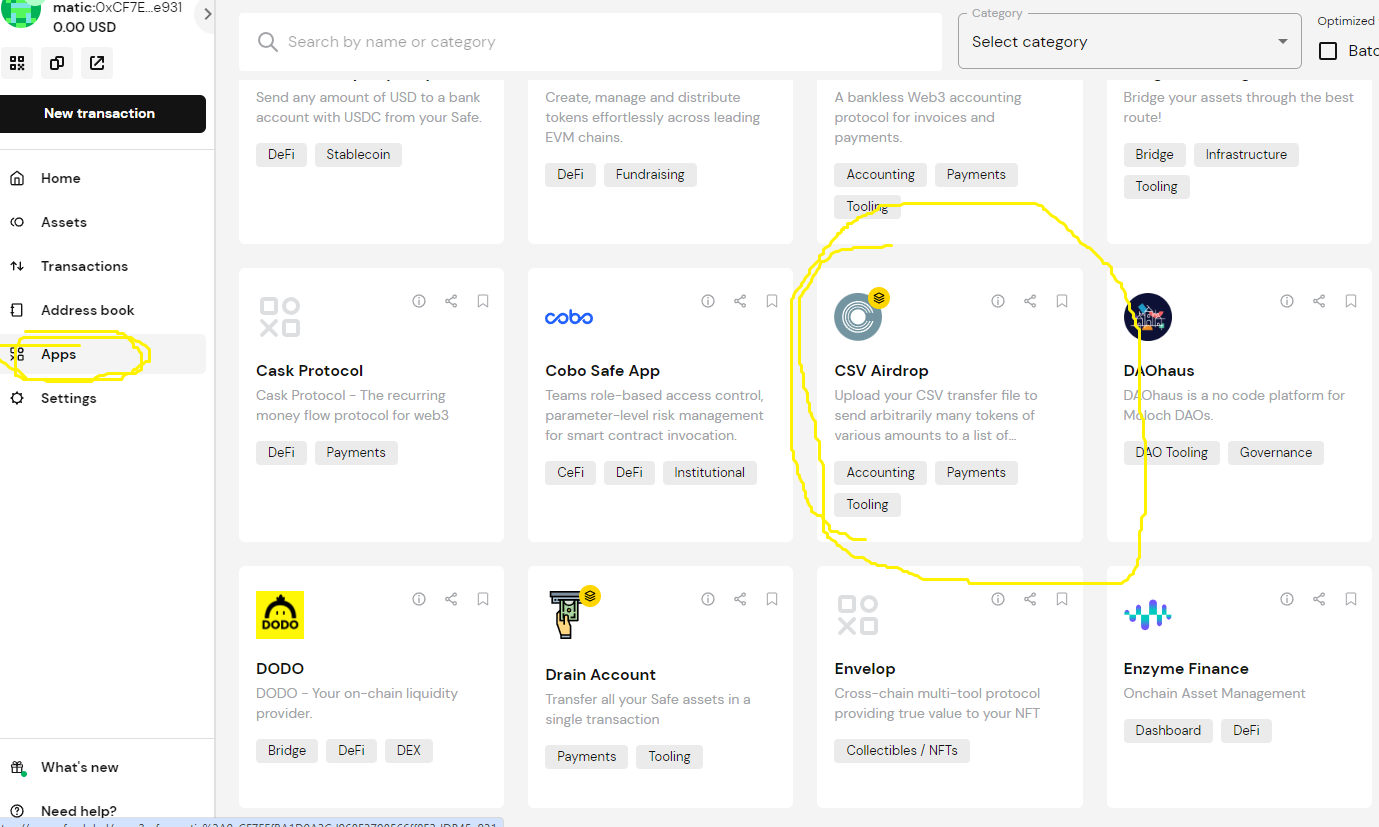View info for Enzyme Finance app
1379x827 pixels.
(x=1287, y=599)
